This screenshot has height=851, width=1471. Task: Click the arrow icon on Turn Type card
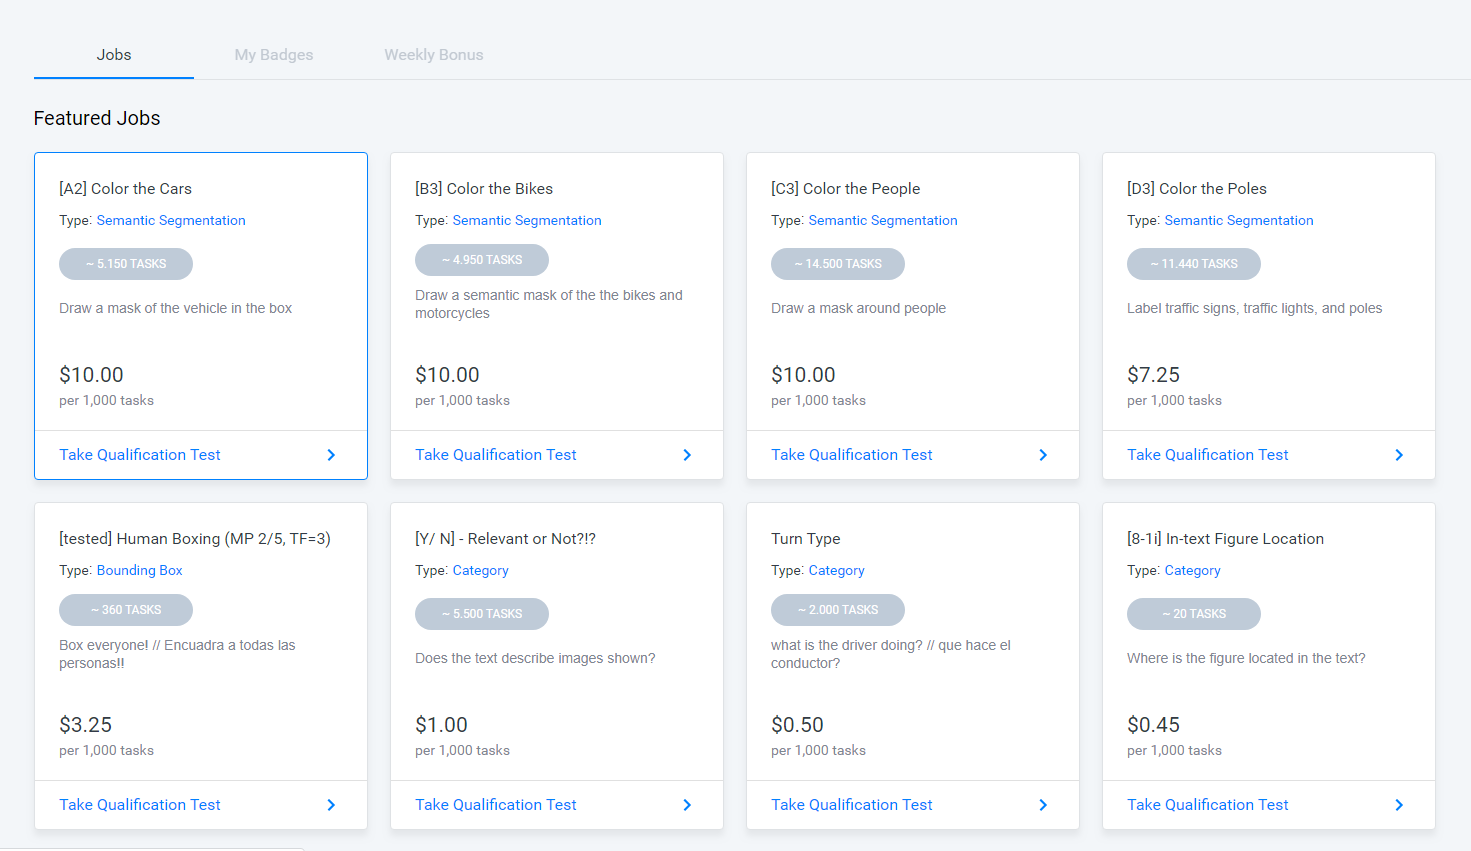click(1043, 805)
